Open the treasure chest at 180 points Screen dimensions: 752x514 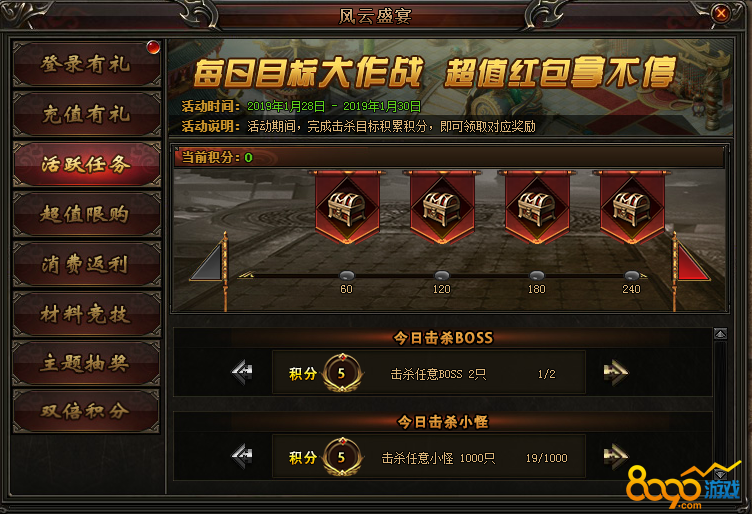click(537, 209)
